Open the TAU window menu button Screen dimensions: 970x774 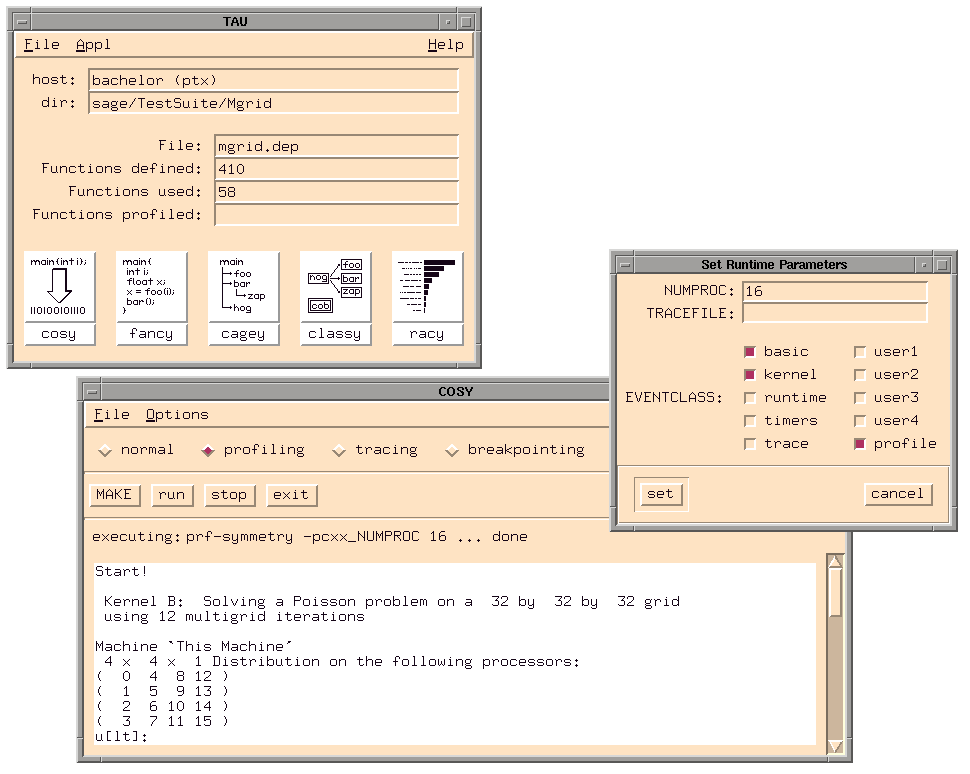(22, 22)
